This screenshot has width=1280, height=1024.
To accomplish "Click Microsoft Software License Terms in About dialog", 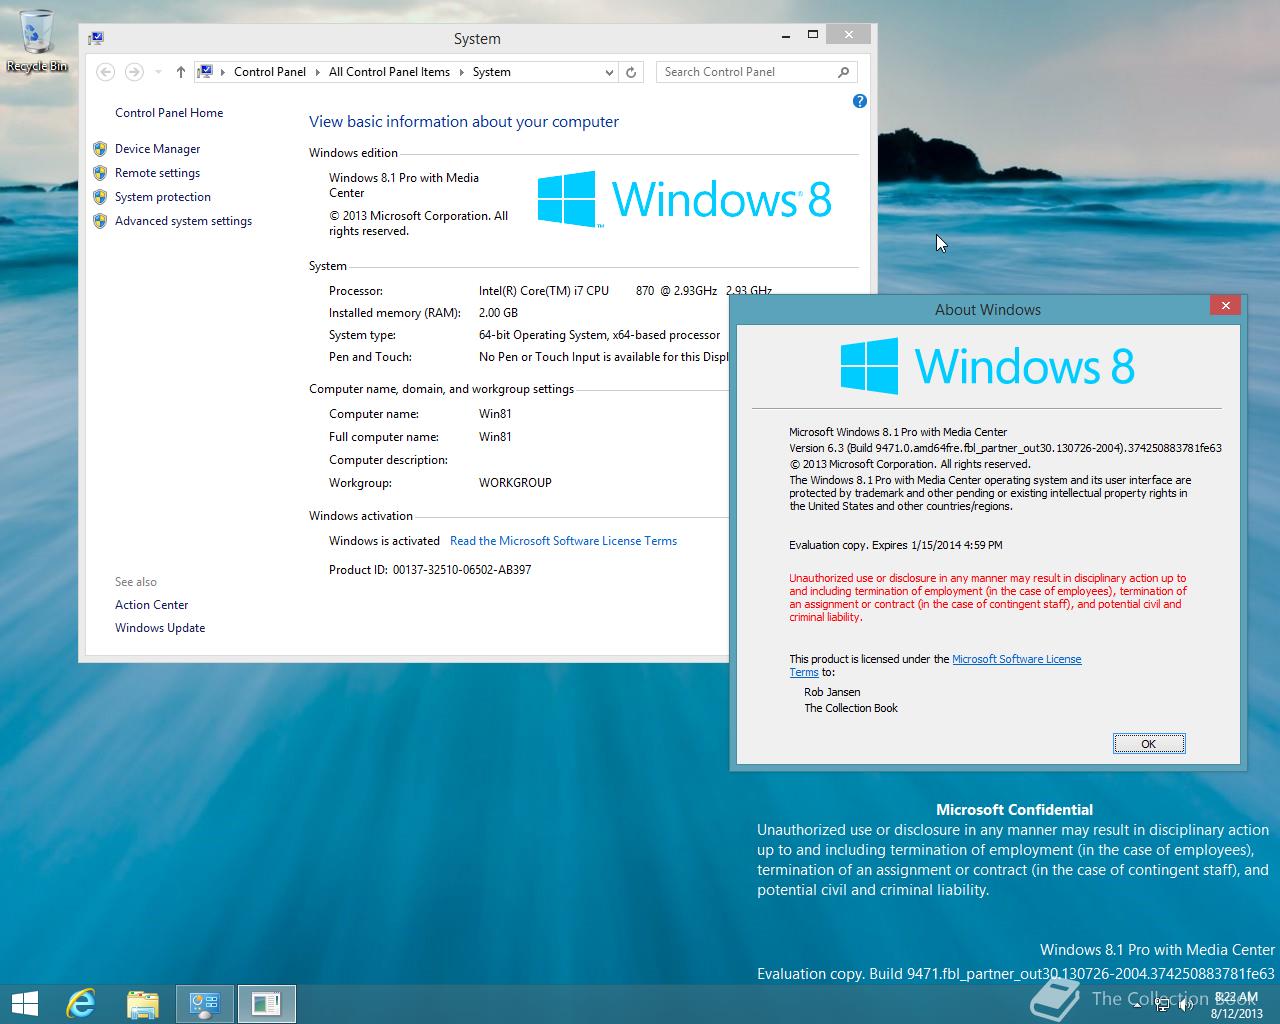I will tap(1016, 659).
